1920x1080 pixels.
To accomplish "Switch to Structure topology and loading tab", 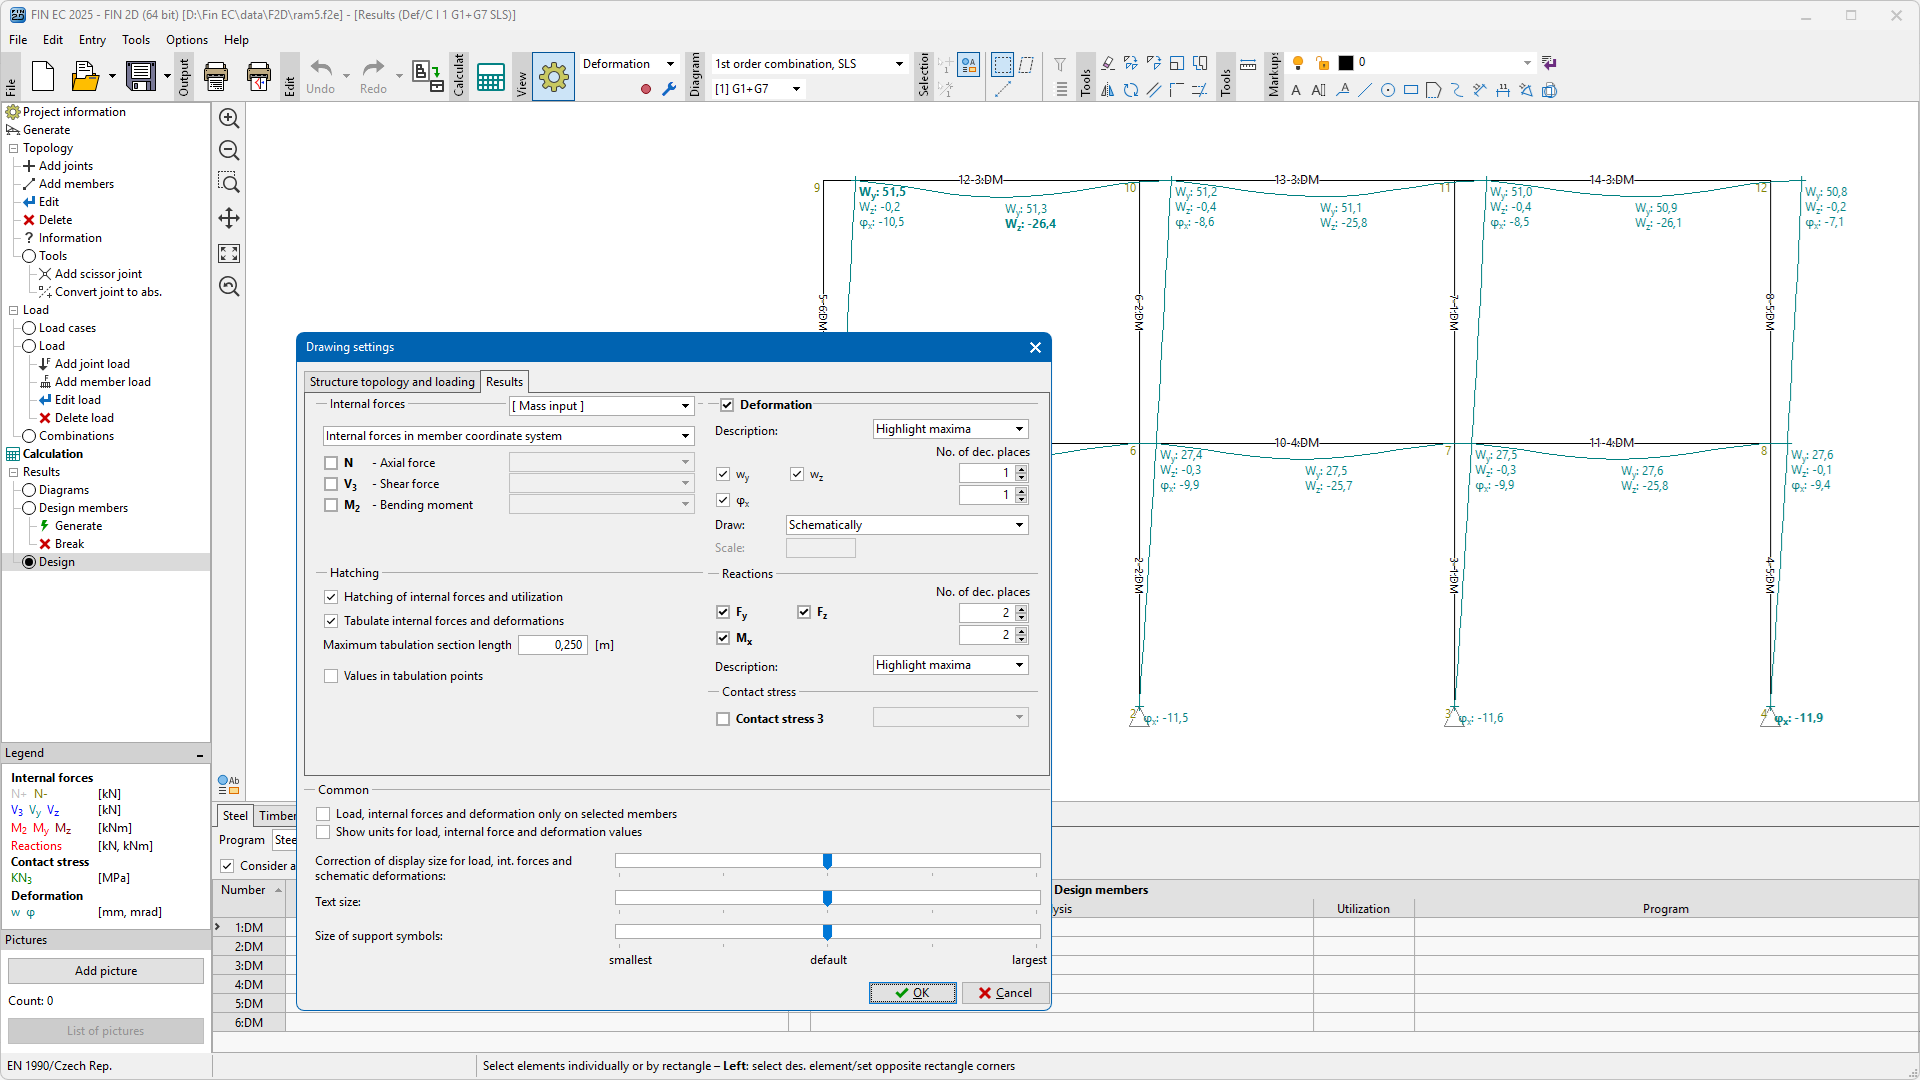I will coord(392,382).
